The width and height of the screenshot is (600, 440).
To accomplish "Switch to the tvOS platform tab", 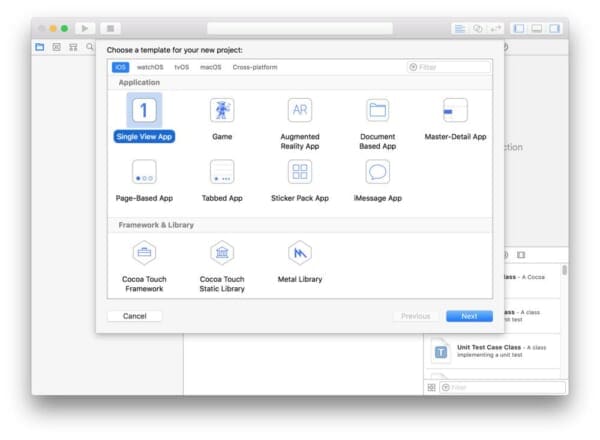I will coord(181,67).
